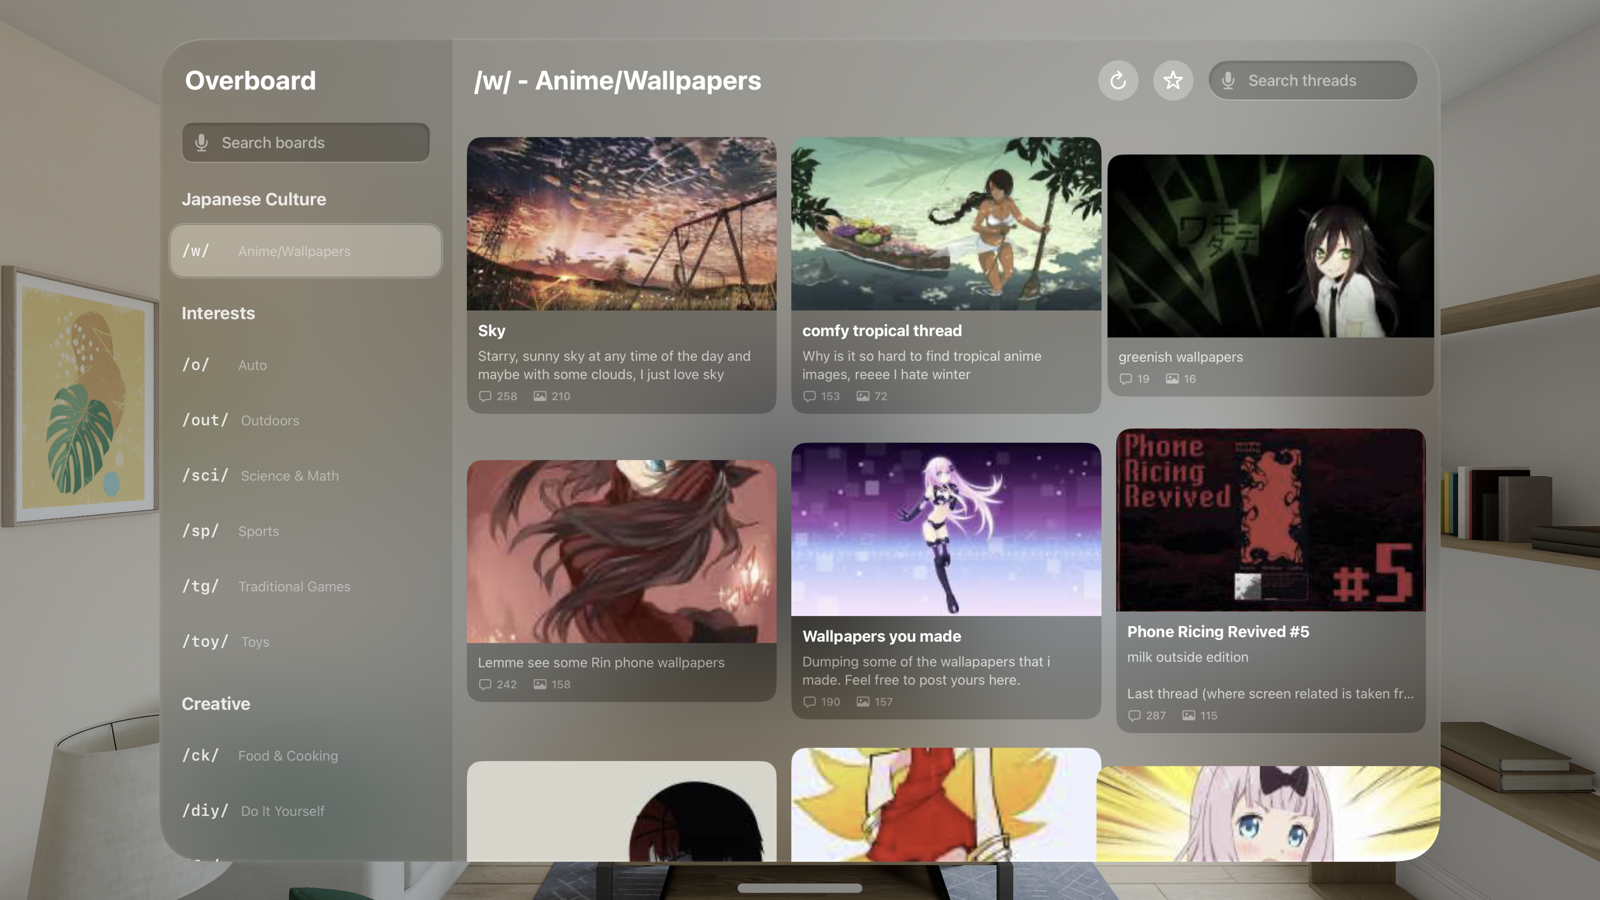
Task: Toggle the favorite star for this board
Action: (1173, 80)
